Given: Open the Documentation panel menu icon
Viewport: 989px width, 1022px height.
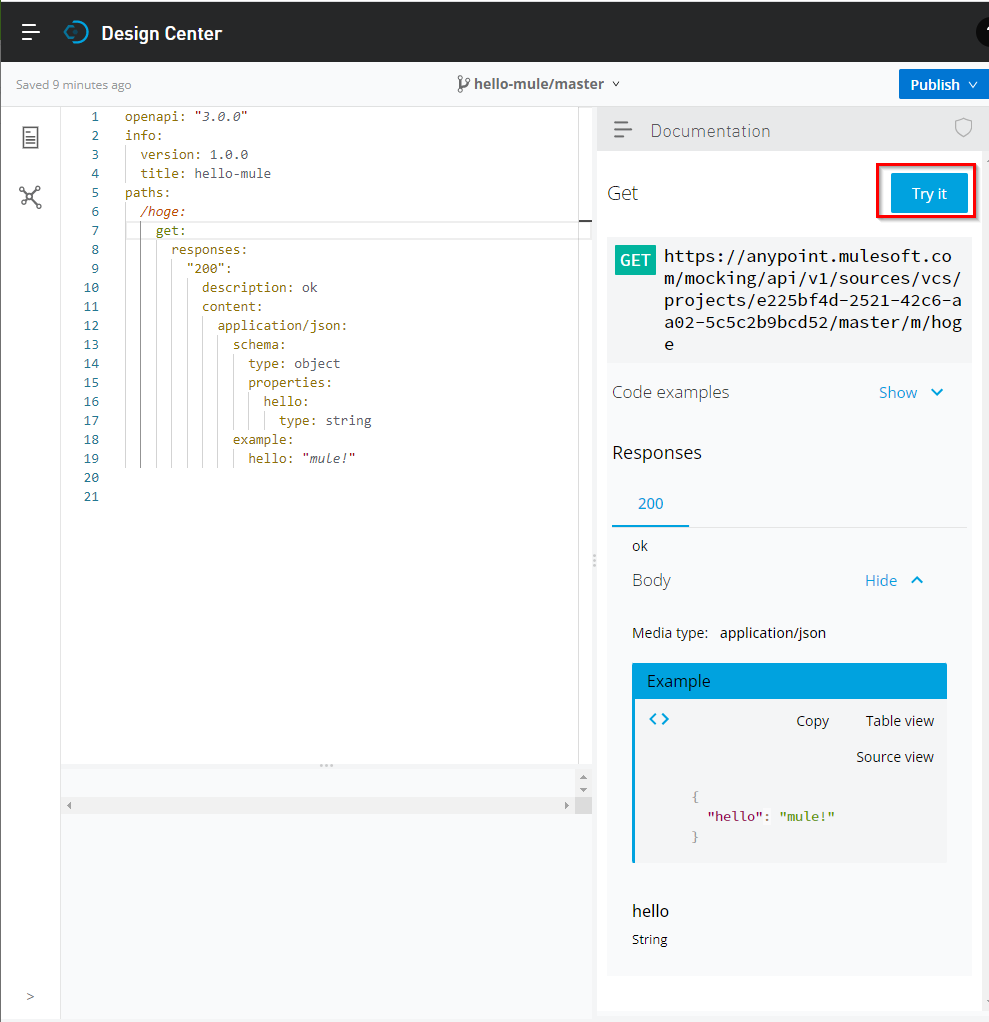Looking at the screenshot, I should pyautogui.click(x=622, y=130).
